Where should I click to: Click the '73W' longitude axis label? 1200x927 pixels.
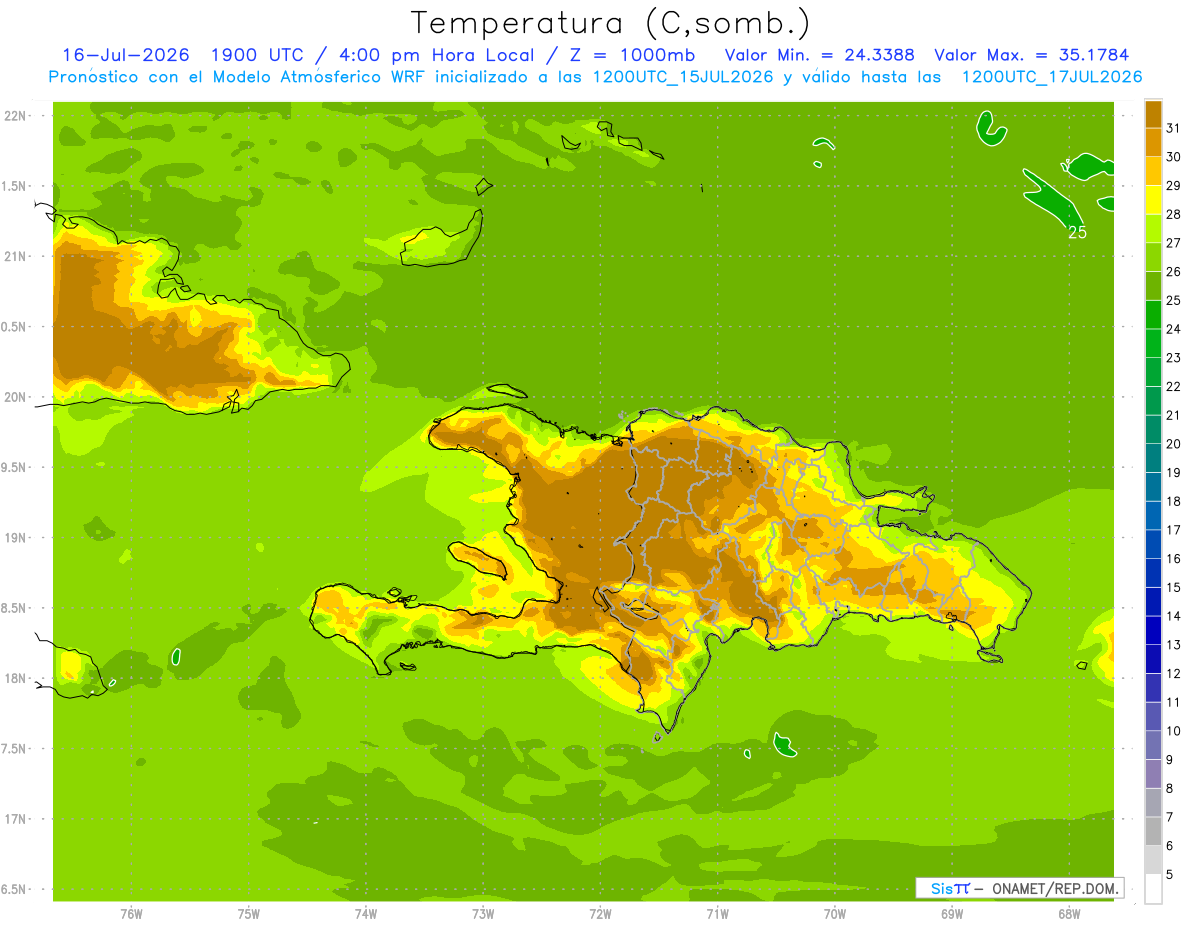pos(483,914)
